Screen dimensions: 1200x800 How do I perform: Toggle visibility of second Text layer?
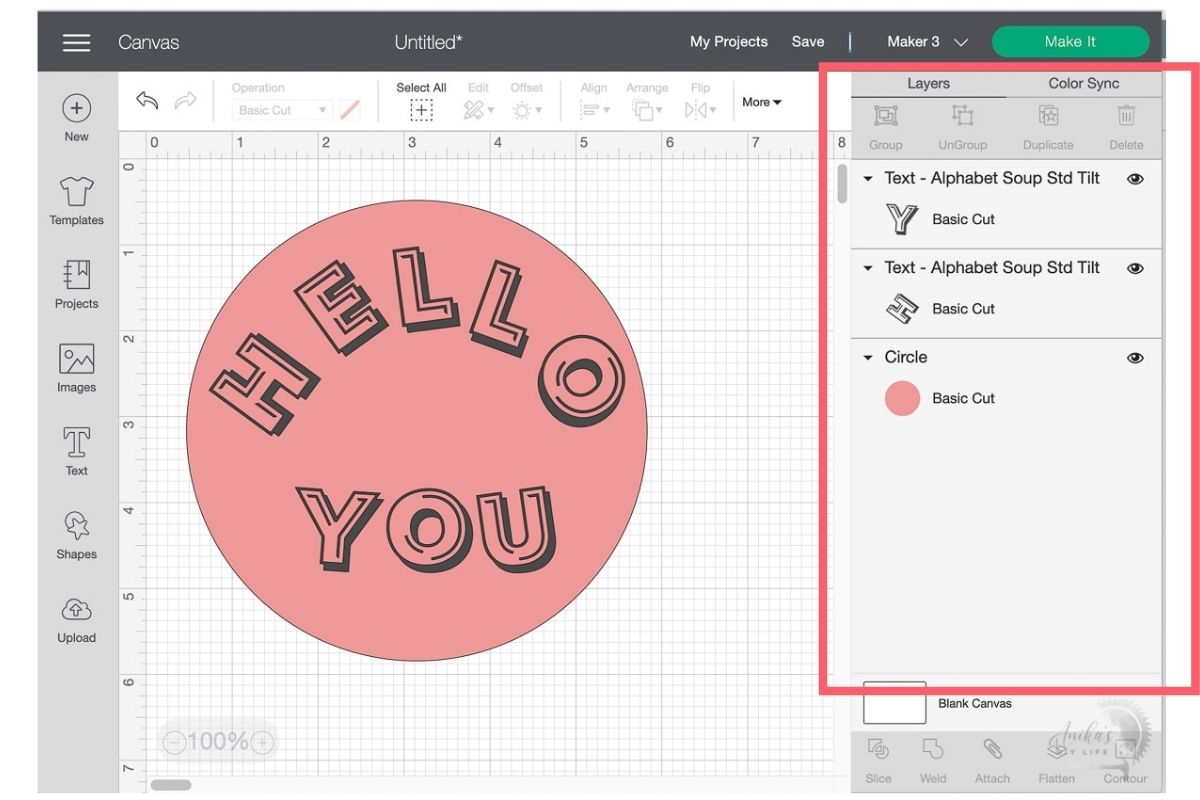click(1135, 268)
